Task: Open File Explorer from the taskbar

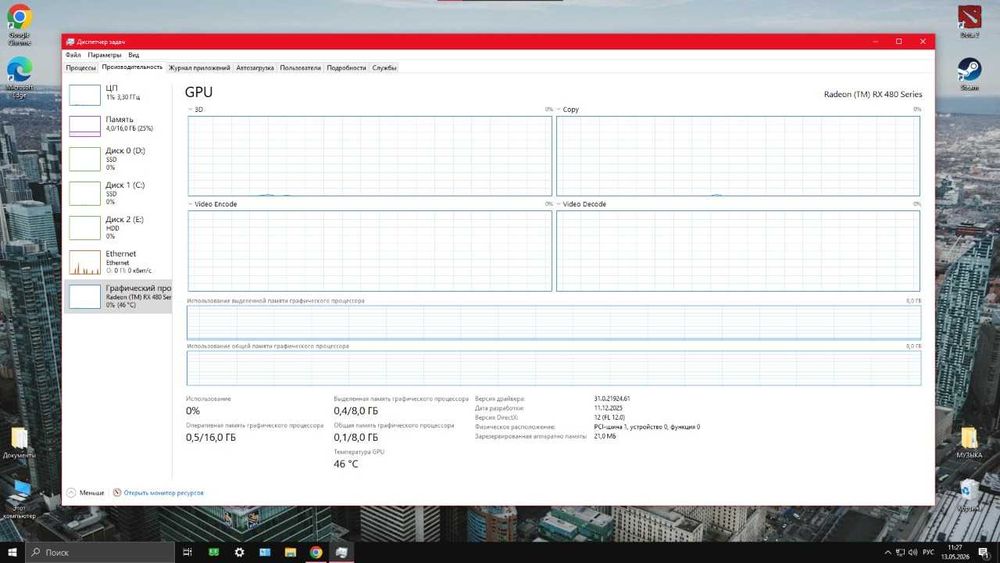Action: click(290, 552)
